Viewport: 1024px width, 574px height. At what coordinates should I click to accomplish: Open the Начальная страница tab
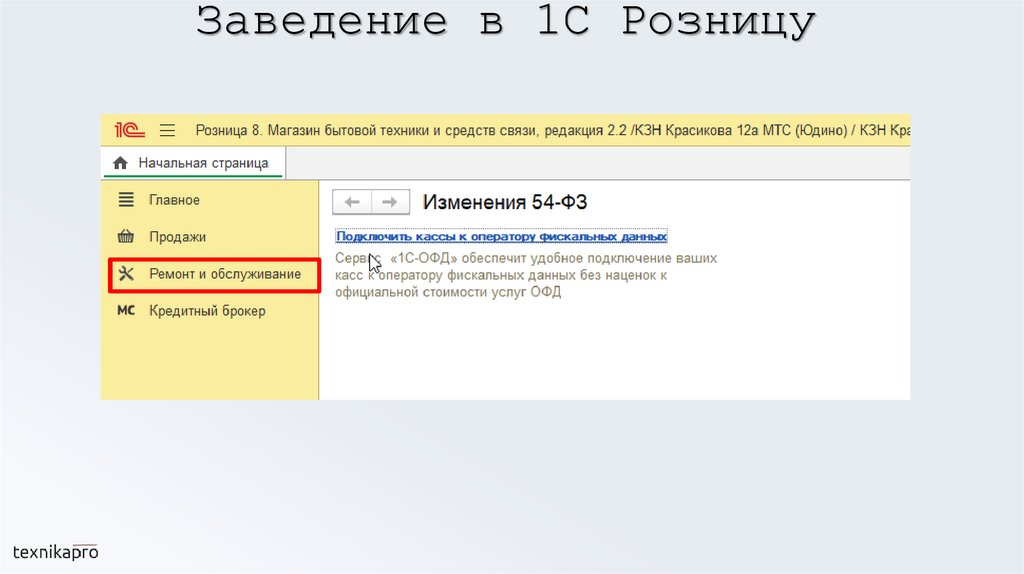(193, 163)
